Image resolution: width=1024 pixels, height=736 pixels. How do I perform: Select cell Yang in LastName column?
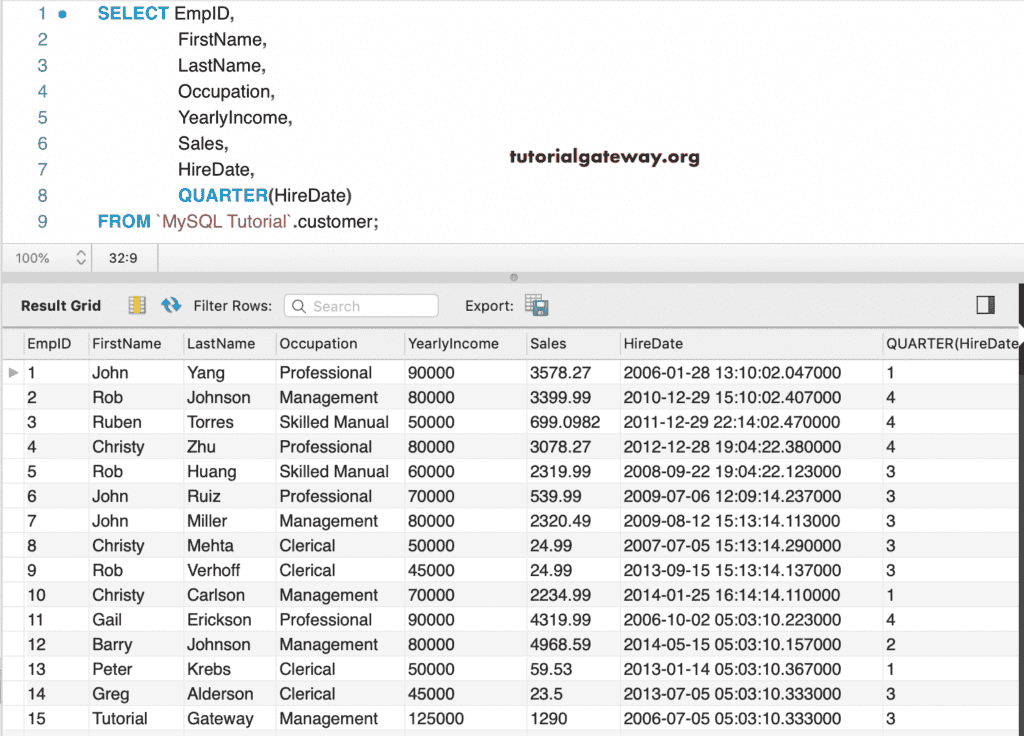[230, 373]
